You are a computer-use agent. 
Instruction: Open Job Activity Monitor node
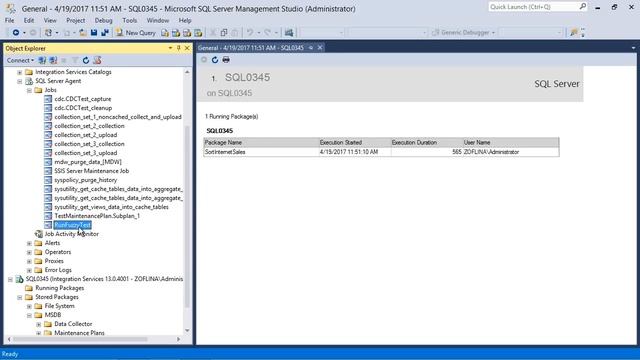71,234
